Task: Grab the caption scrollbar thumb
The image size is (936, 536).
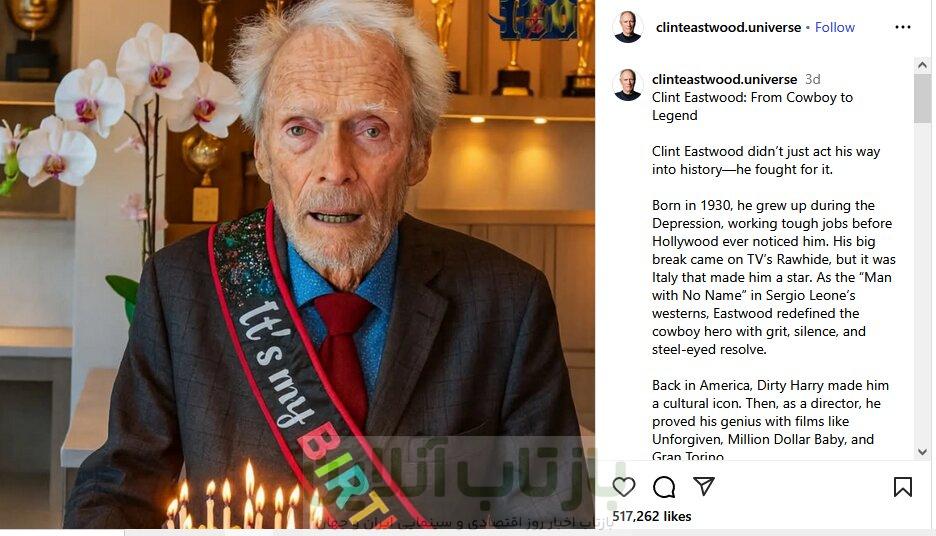Action: (922, 98)
